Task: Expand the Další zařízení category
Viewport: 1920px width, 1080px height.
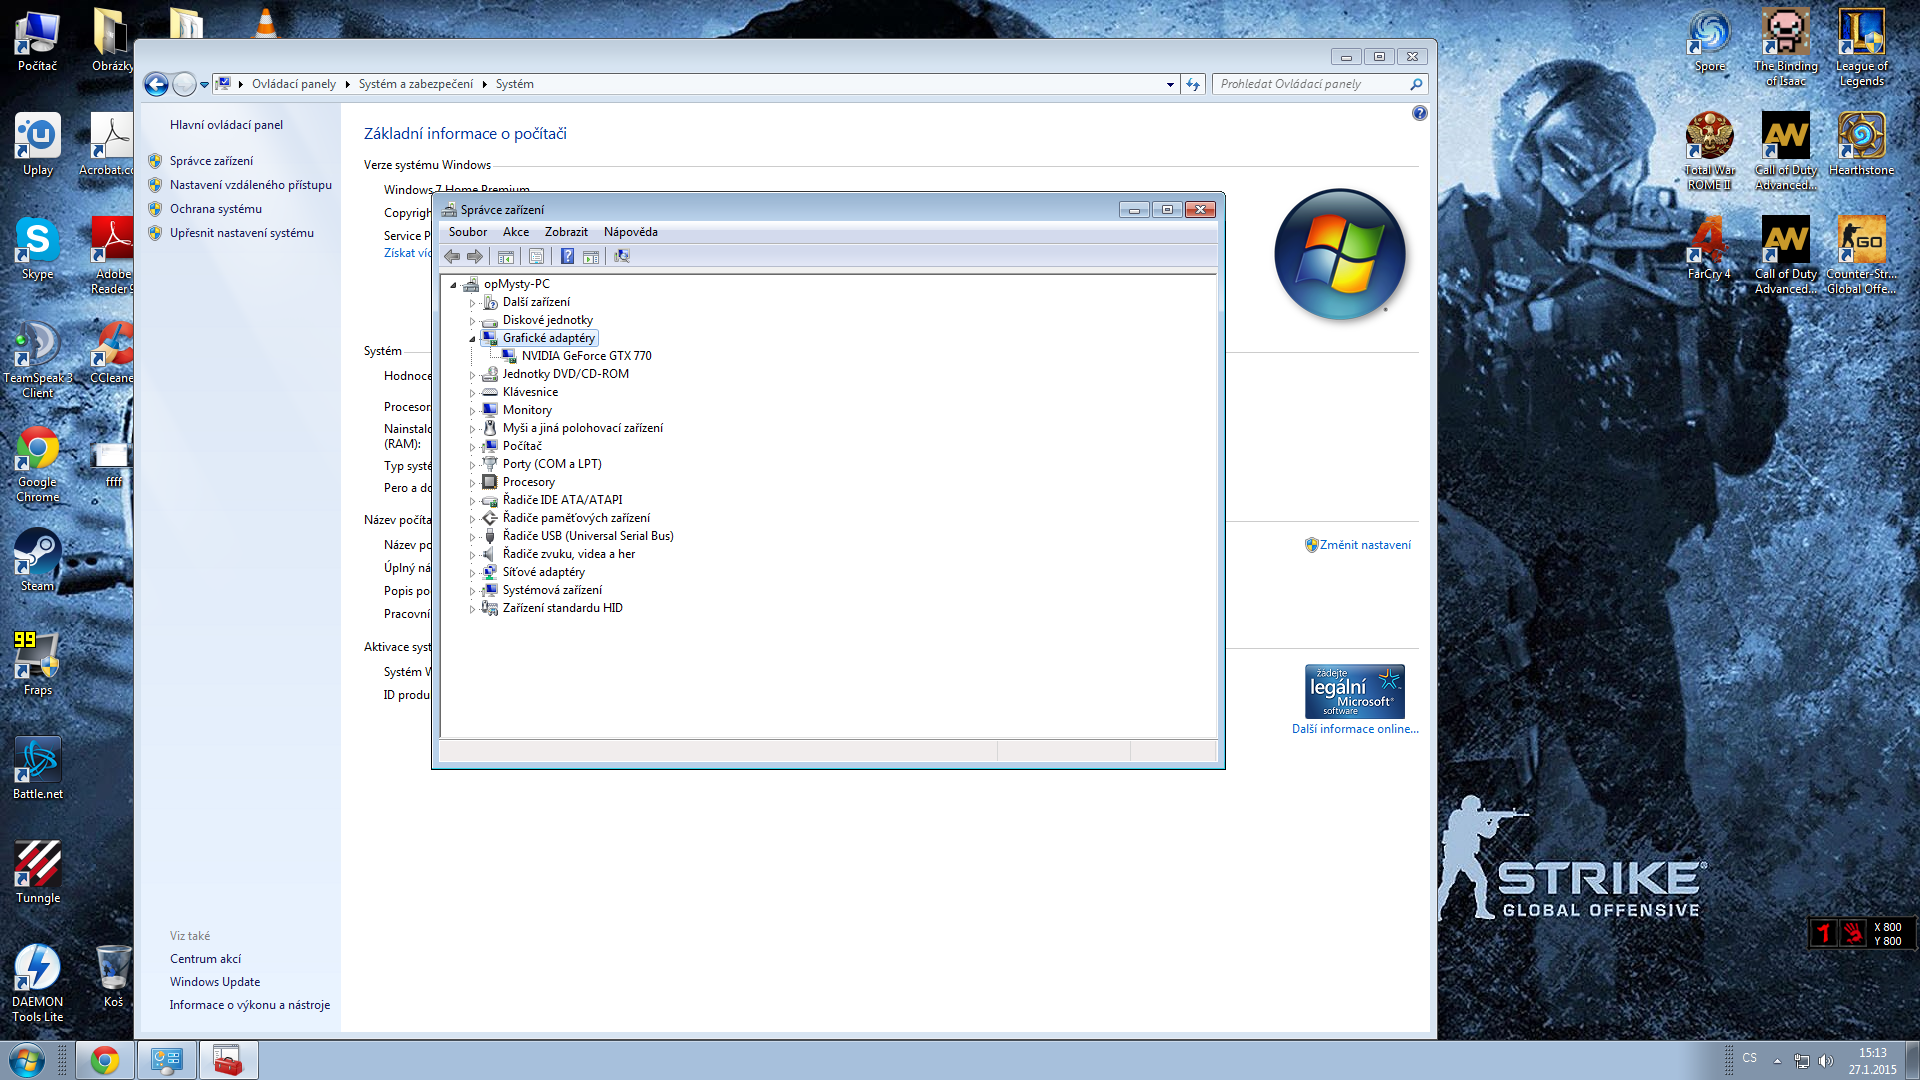Action: tap(472, 303)
